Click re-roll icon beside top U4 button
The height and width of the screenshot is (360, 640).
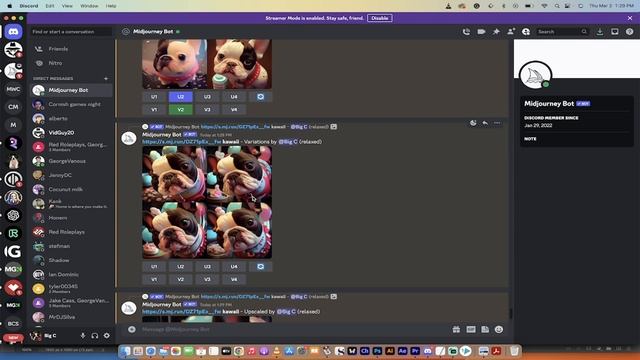260,97
